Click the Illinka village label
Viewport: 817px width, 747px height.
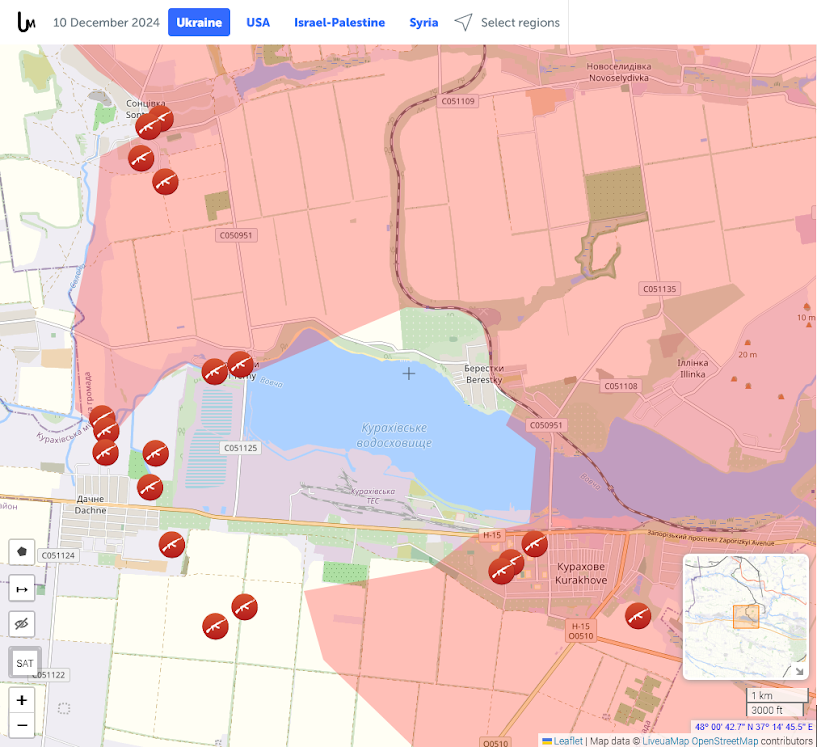tap(692, 368)
